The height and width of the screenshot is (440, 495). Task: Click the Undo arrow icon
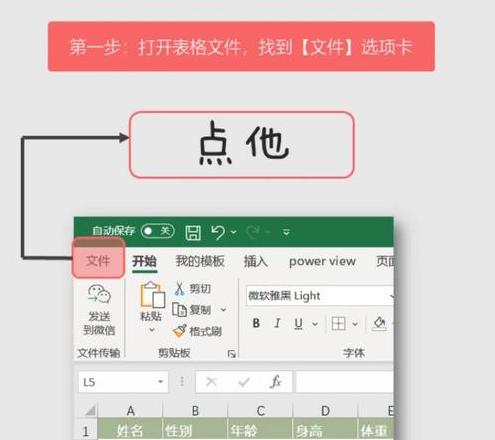tap(218, 232)
